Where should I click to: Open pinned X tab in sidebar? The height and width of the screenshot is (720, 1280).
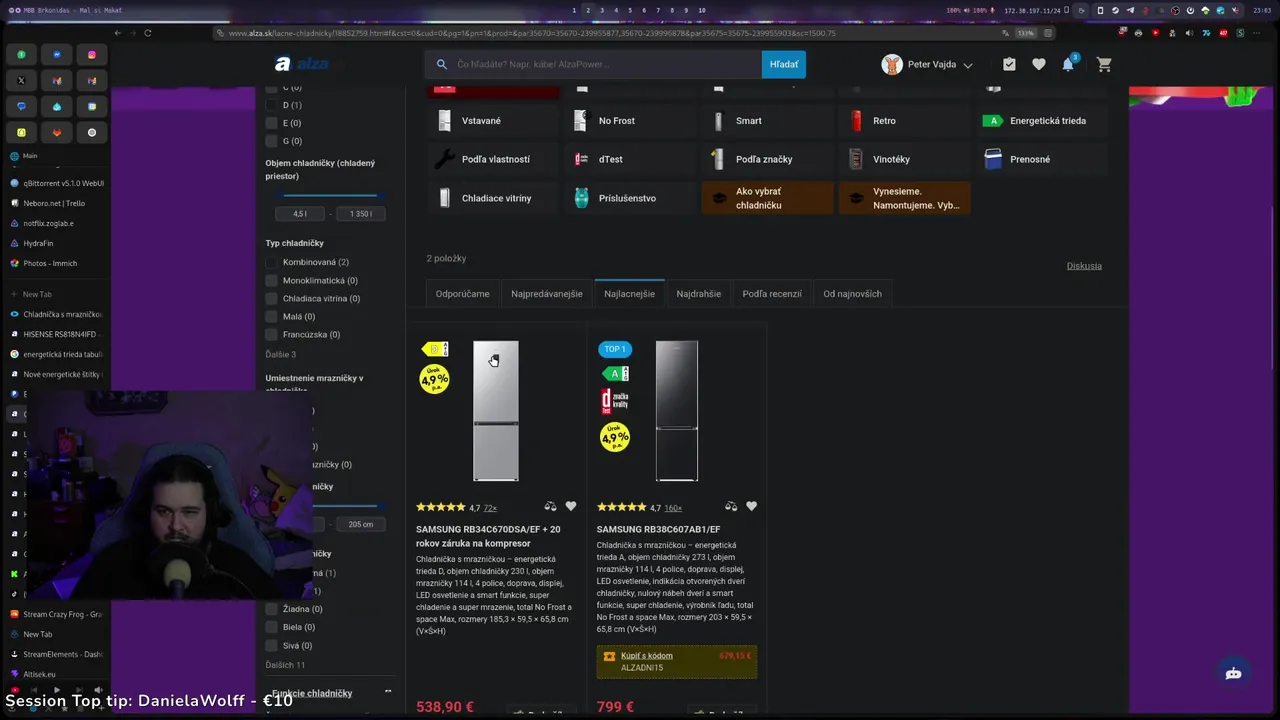pyautogui.click(x=21, y=80)
